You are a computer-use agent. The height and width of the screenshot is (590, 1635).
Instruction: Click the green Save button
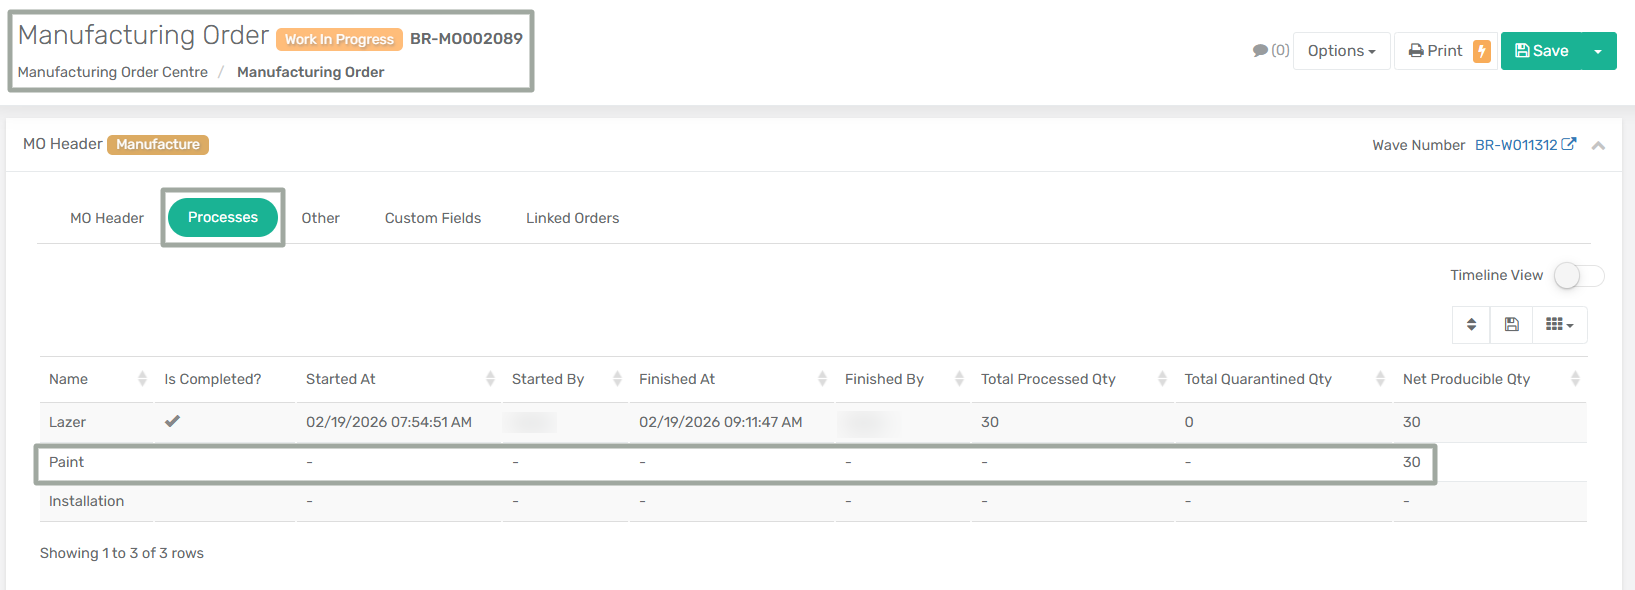tap(1541, 51)
